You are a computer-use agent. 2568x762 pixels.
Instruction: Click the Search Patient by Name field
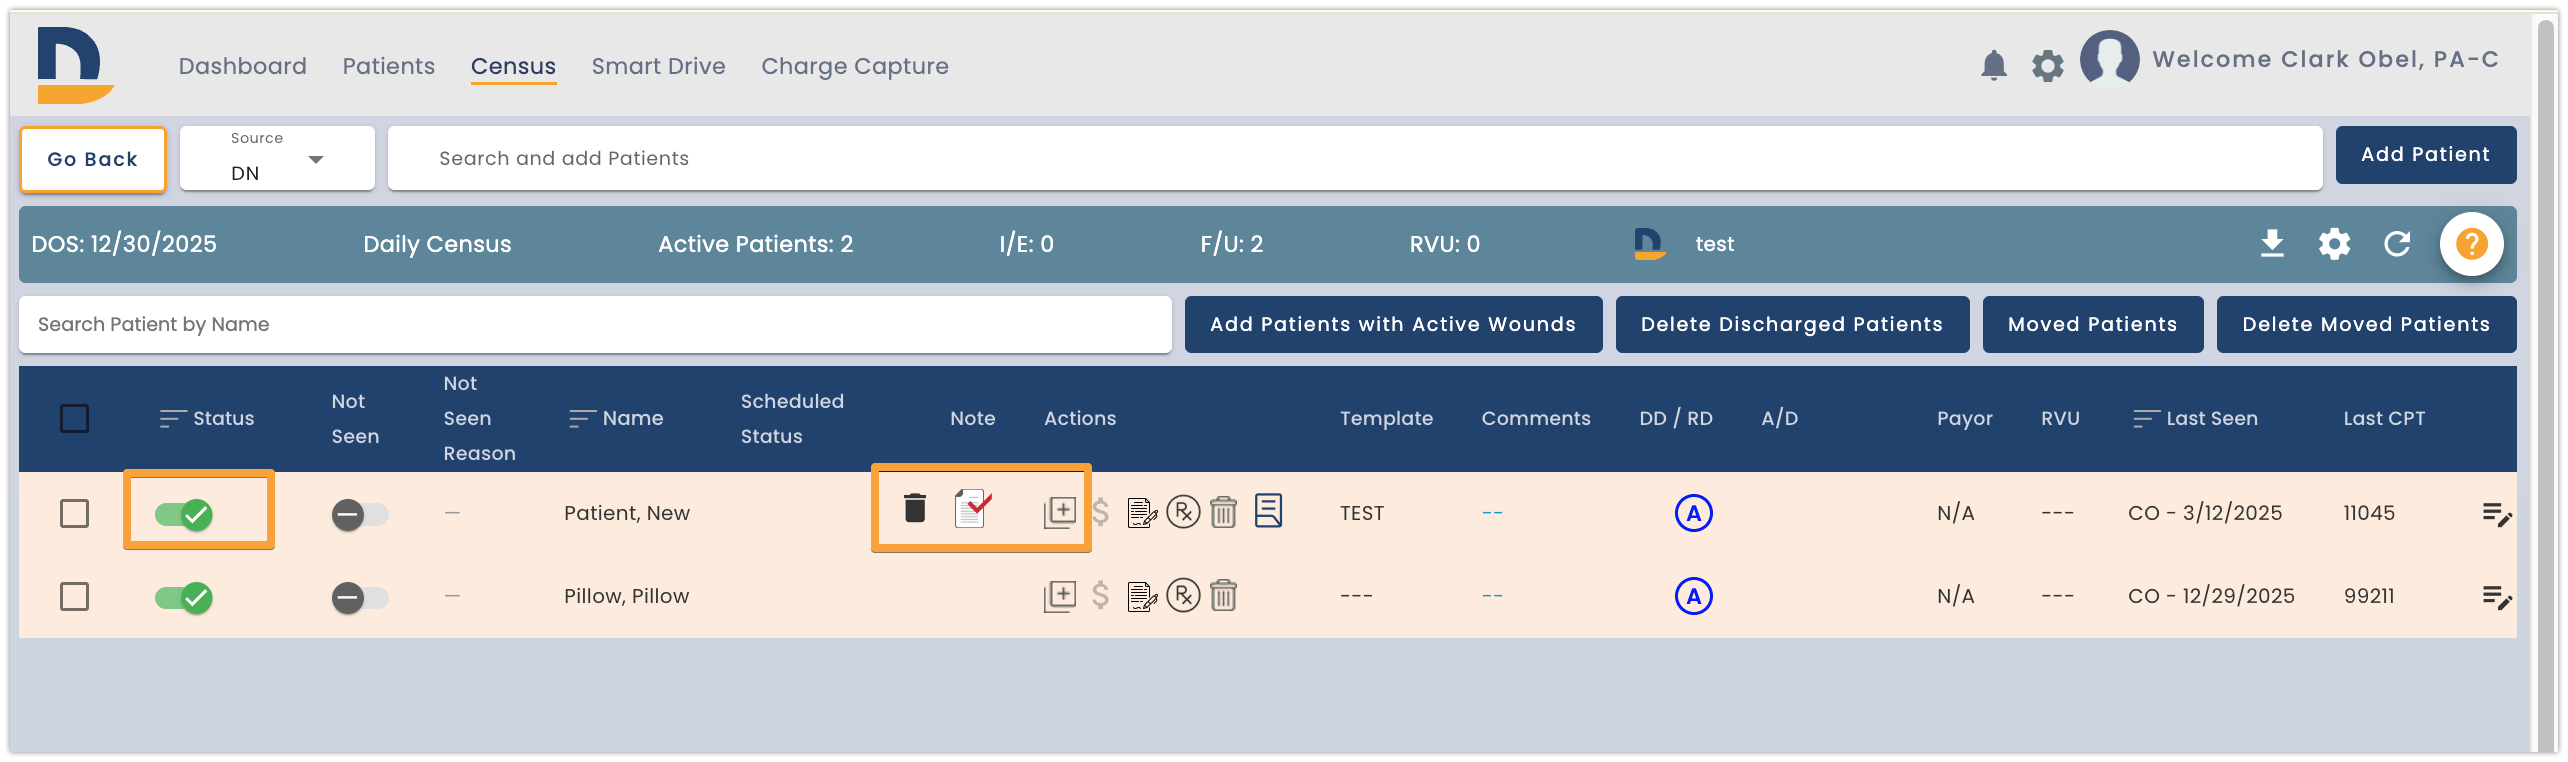click(x=595, y=324)
